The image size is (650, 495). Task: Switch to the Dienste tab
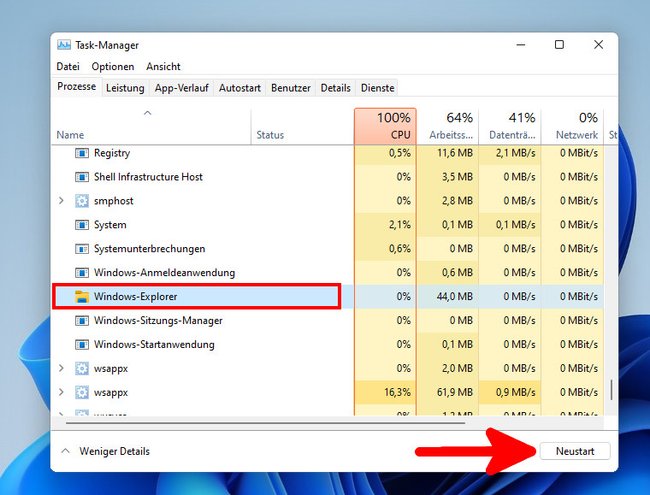point(377,88)
